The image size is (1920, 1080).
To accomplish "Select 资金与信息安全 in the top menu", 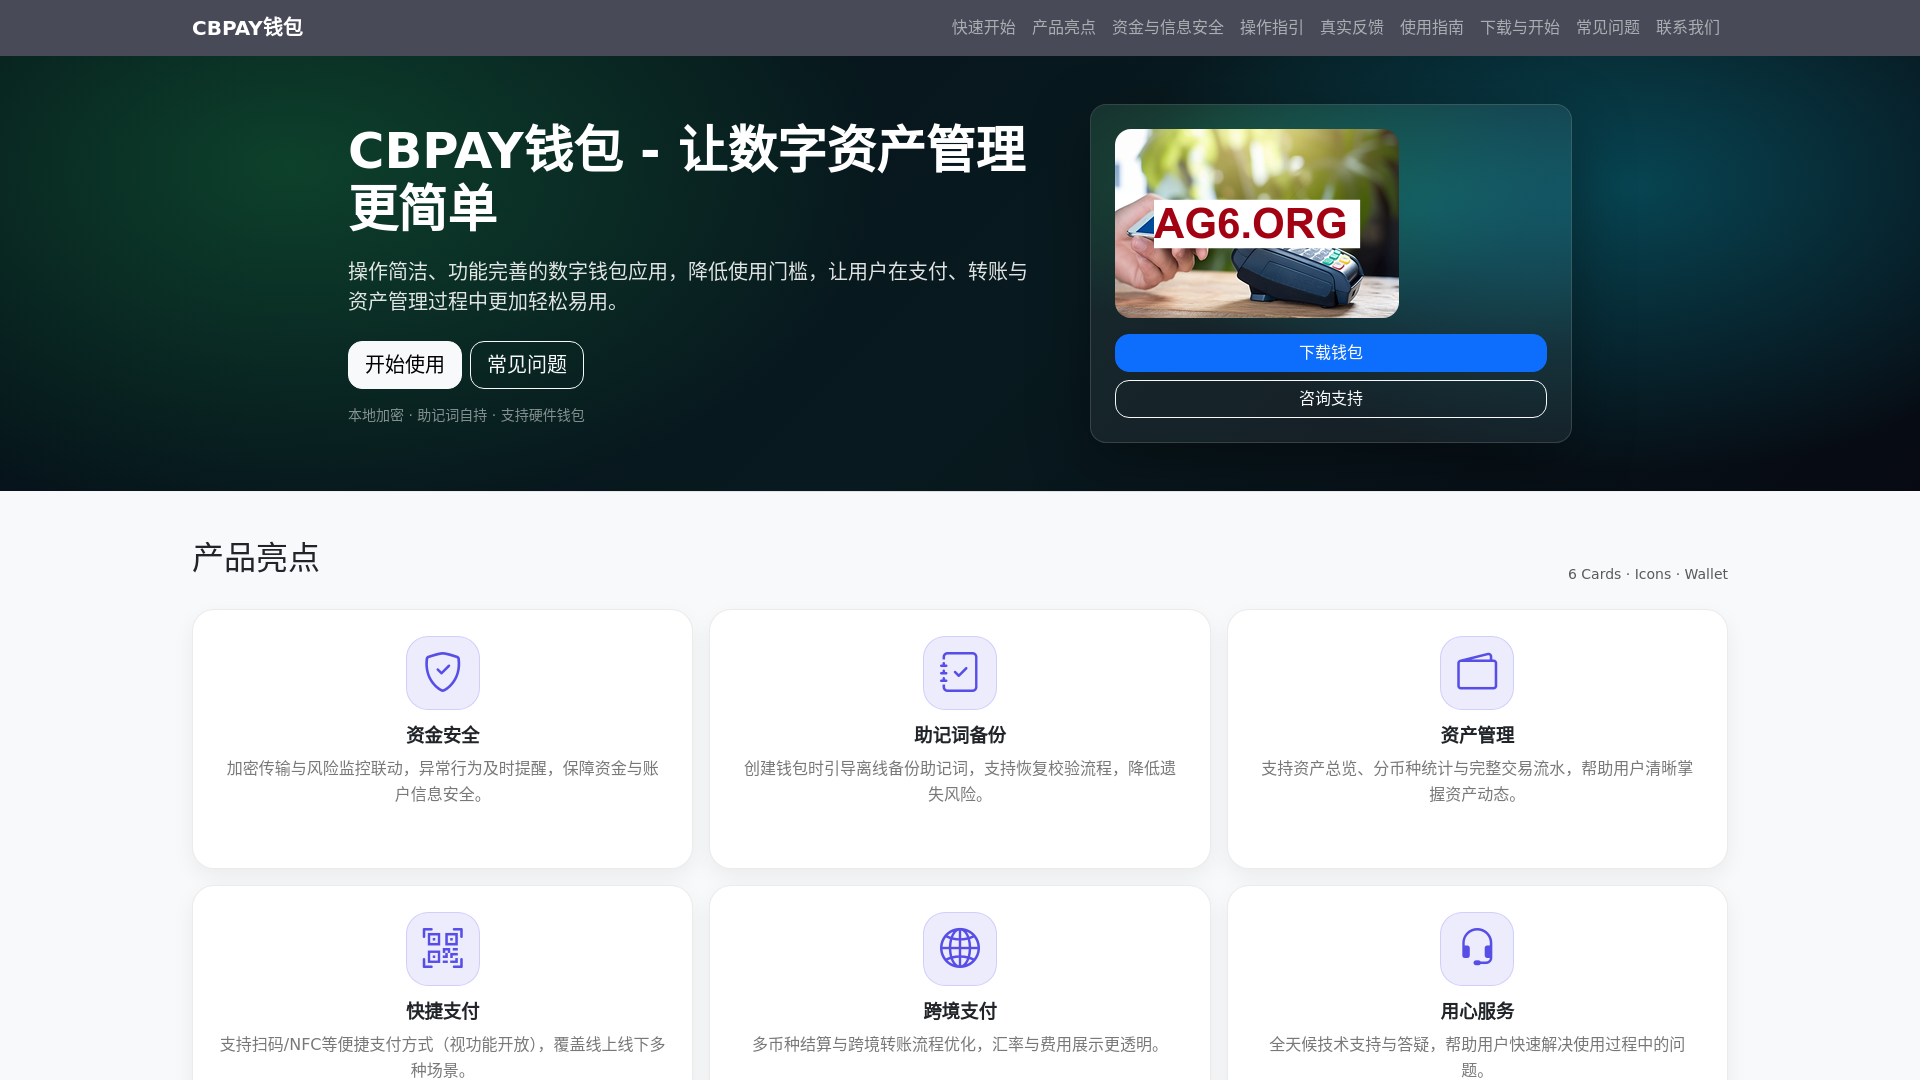I will click(1168, 28).
